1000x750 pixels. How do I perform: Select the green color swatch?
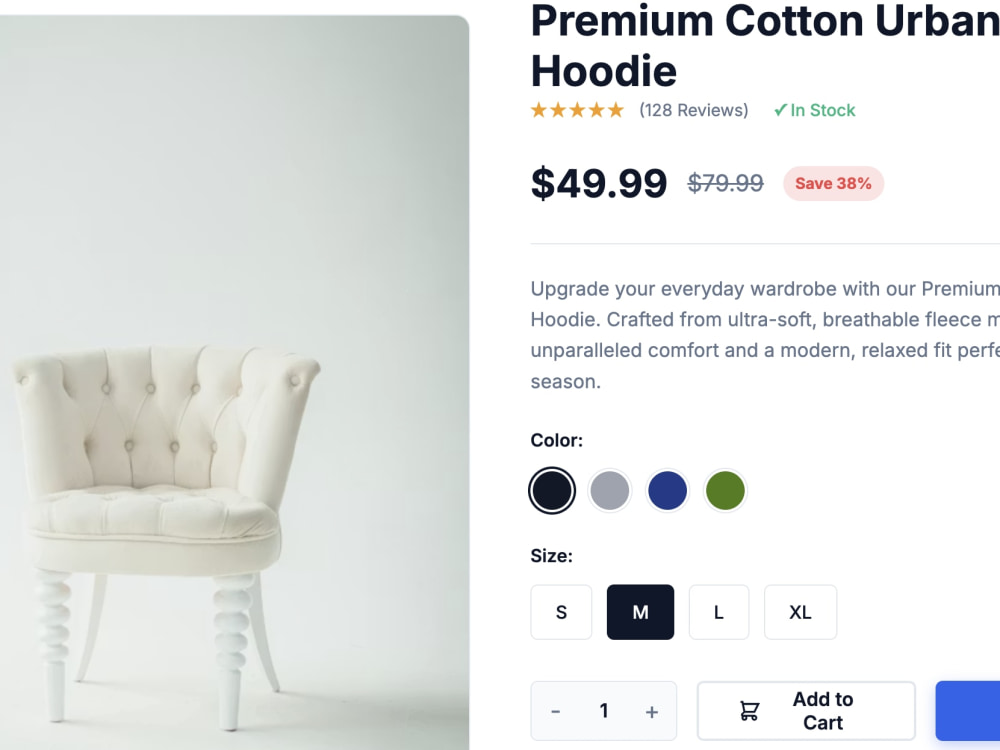tap(725, 491)
